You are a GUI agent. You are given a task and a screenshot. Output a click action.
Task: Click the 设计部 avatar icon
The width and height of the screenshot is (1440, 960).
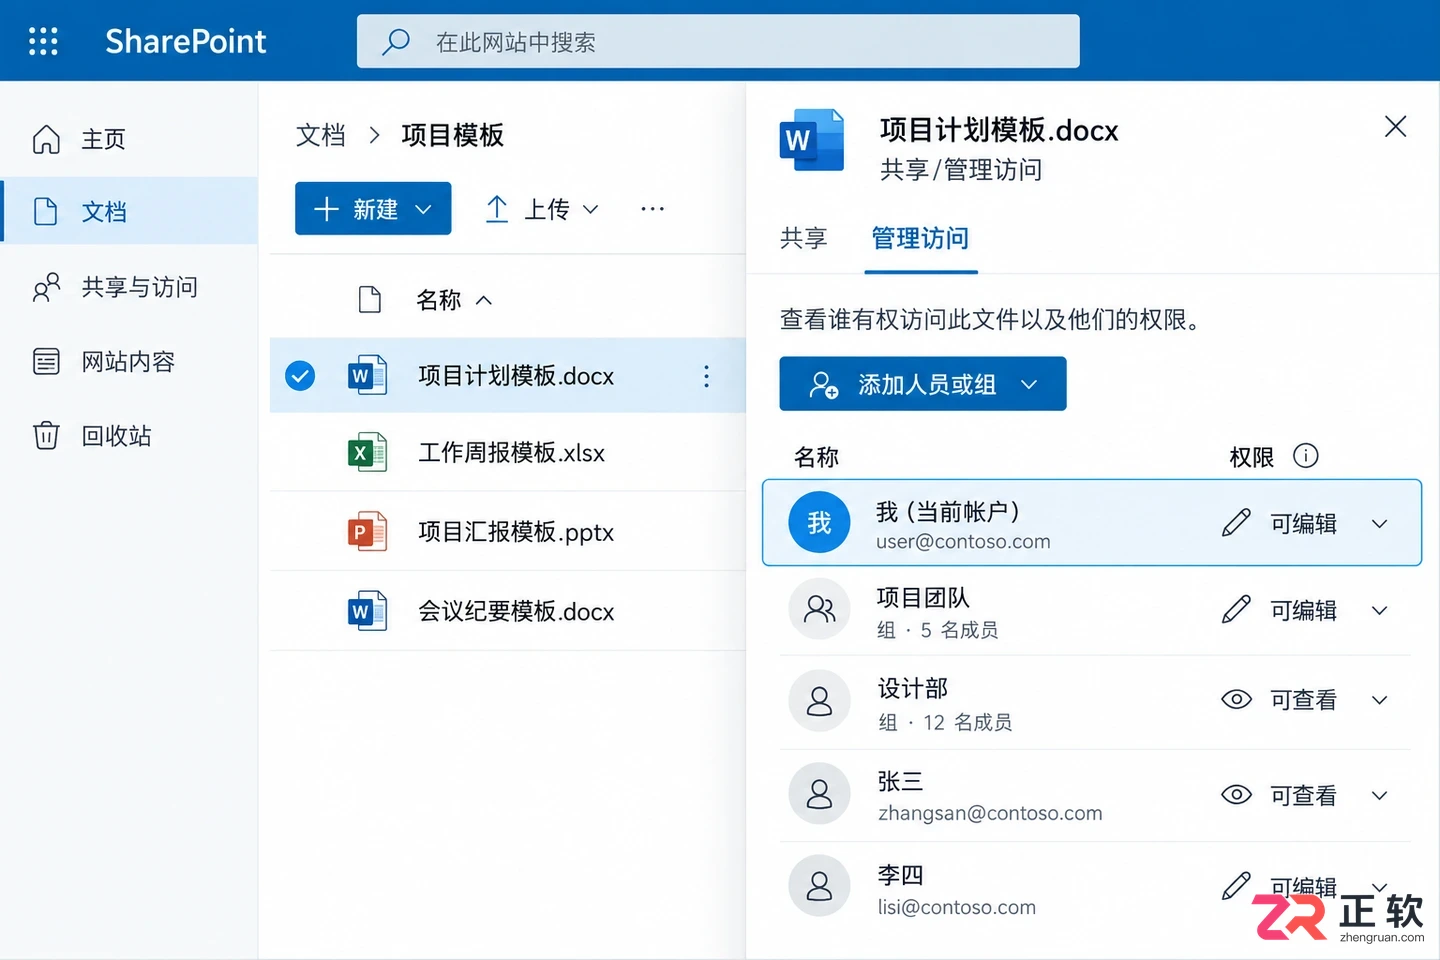coord(819,701)
